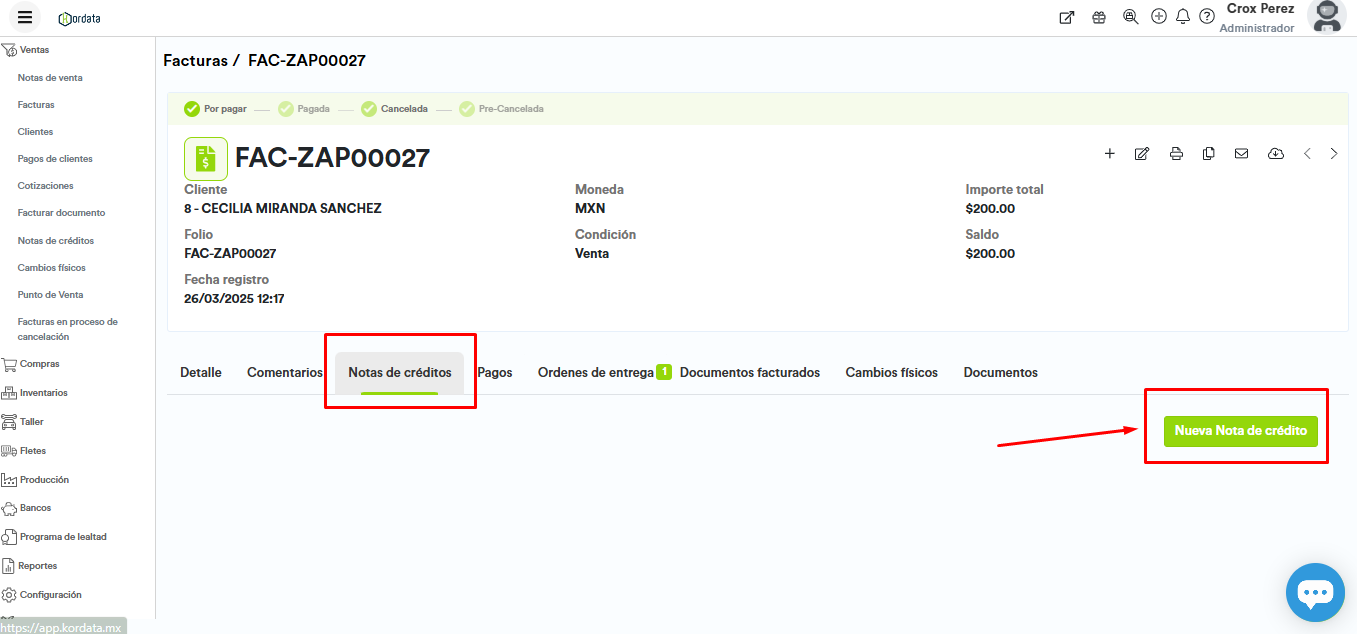Select the 'Por pagar' status step
Screen dimensions: 1357x634
coord(215,109)
